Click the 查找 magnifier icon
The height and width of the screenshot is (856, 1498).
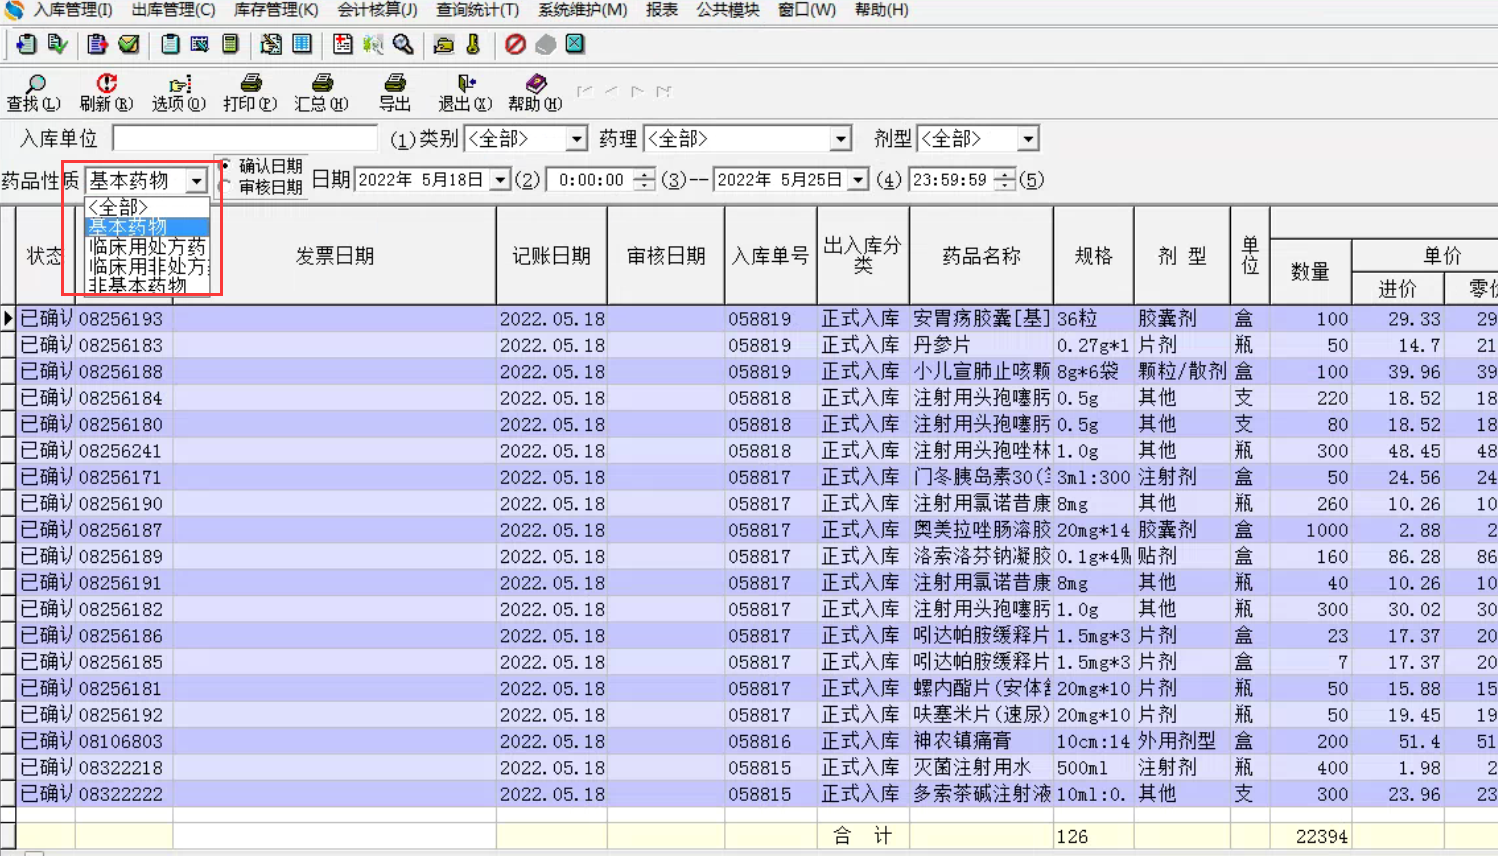coord(34,85)
